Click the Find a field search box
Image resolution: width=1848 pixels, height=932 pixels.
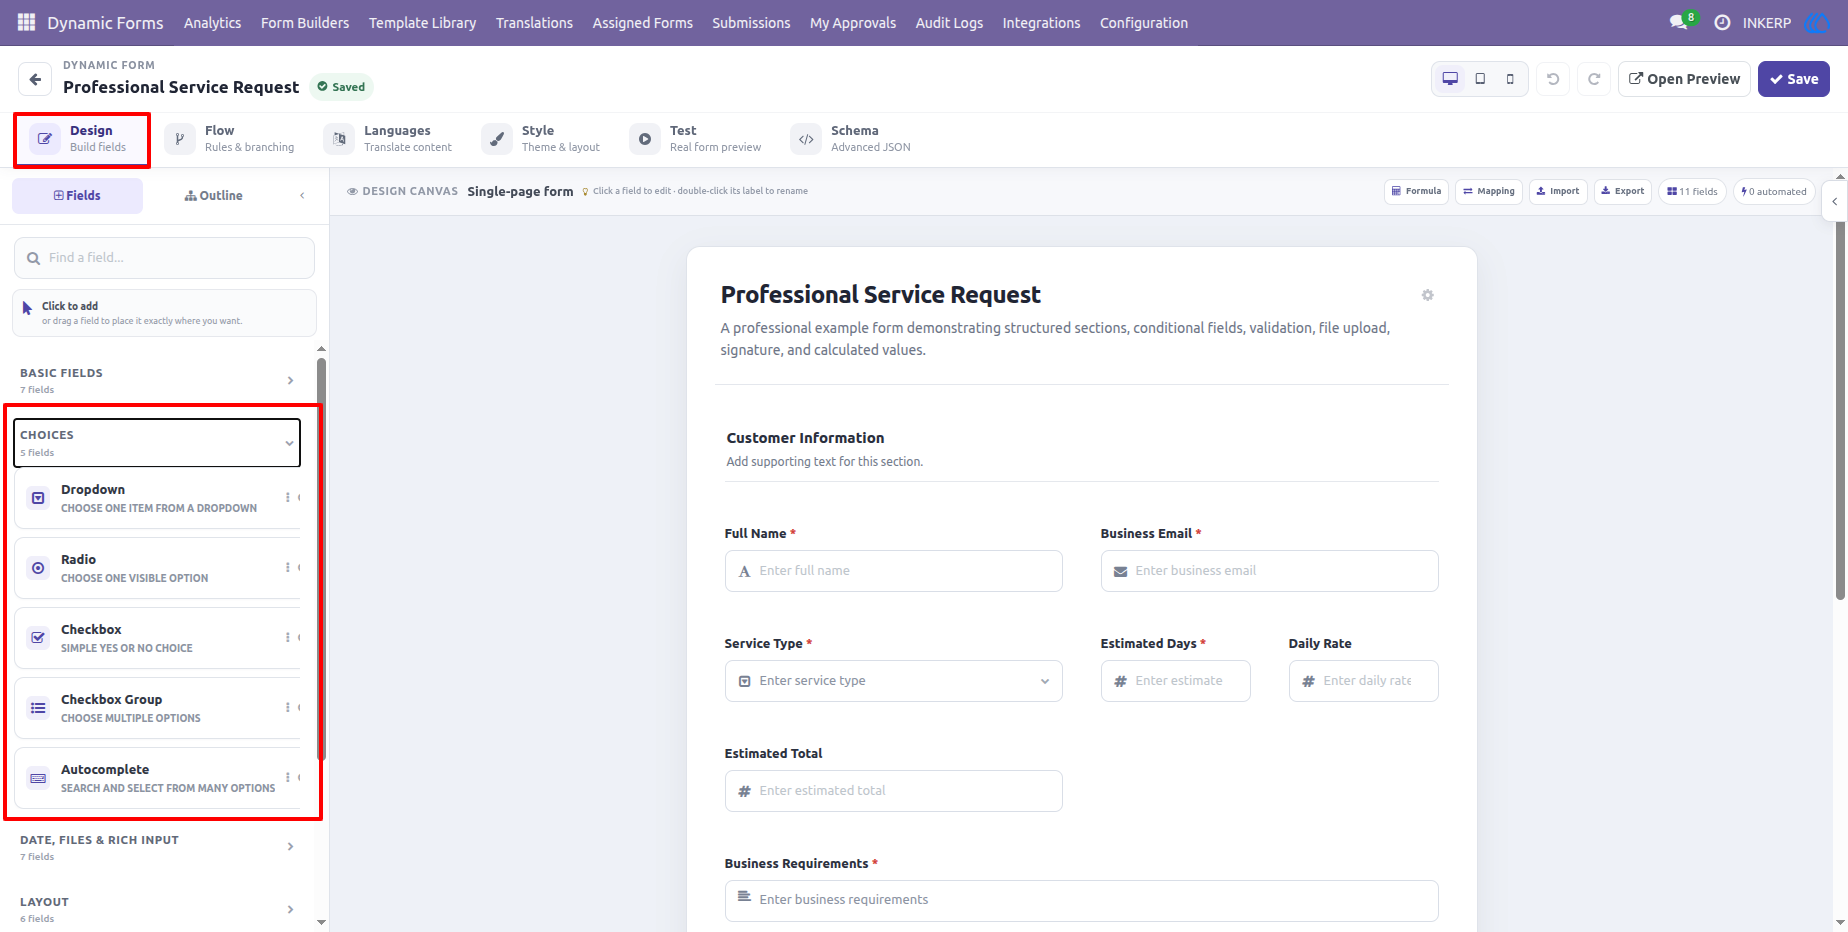[164, 258]
